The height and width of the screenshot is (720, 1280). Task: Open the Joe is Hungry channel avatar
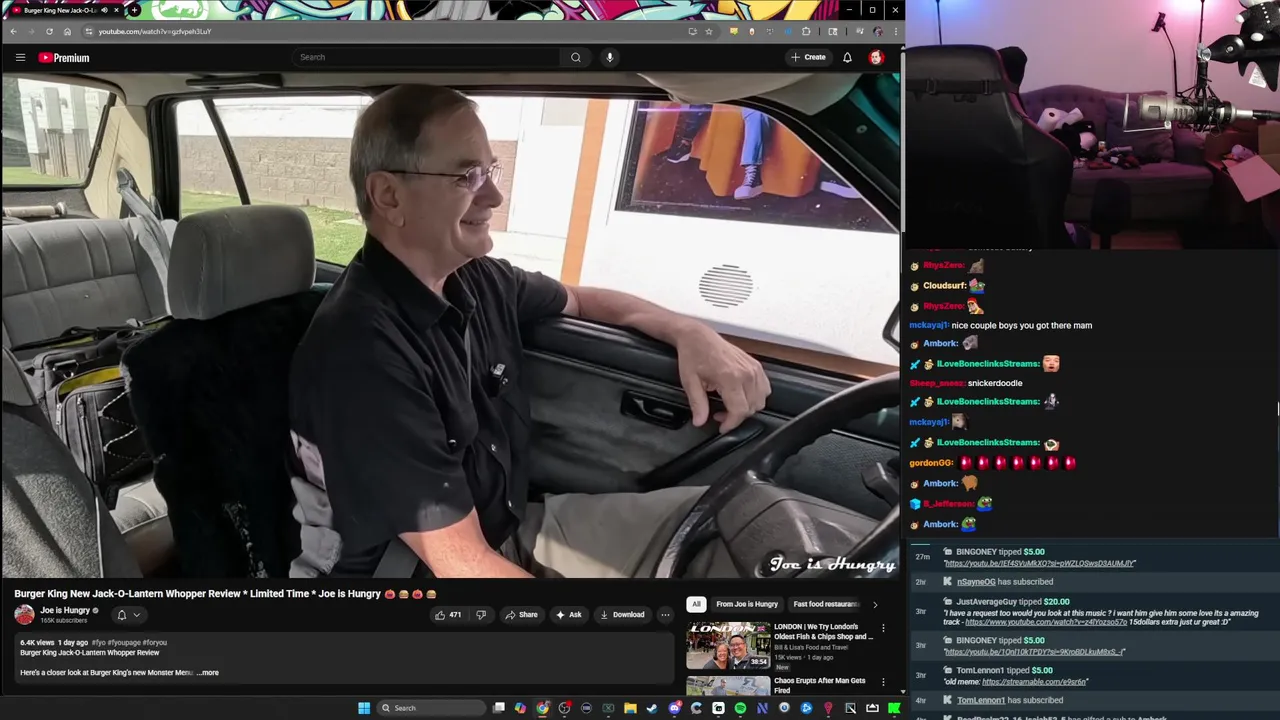pyautogui.click(x=24, y=615)
